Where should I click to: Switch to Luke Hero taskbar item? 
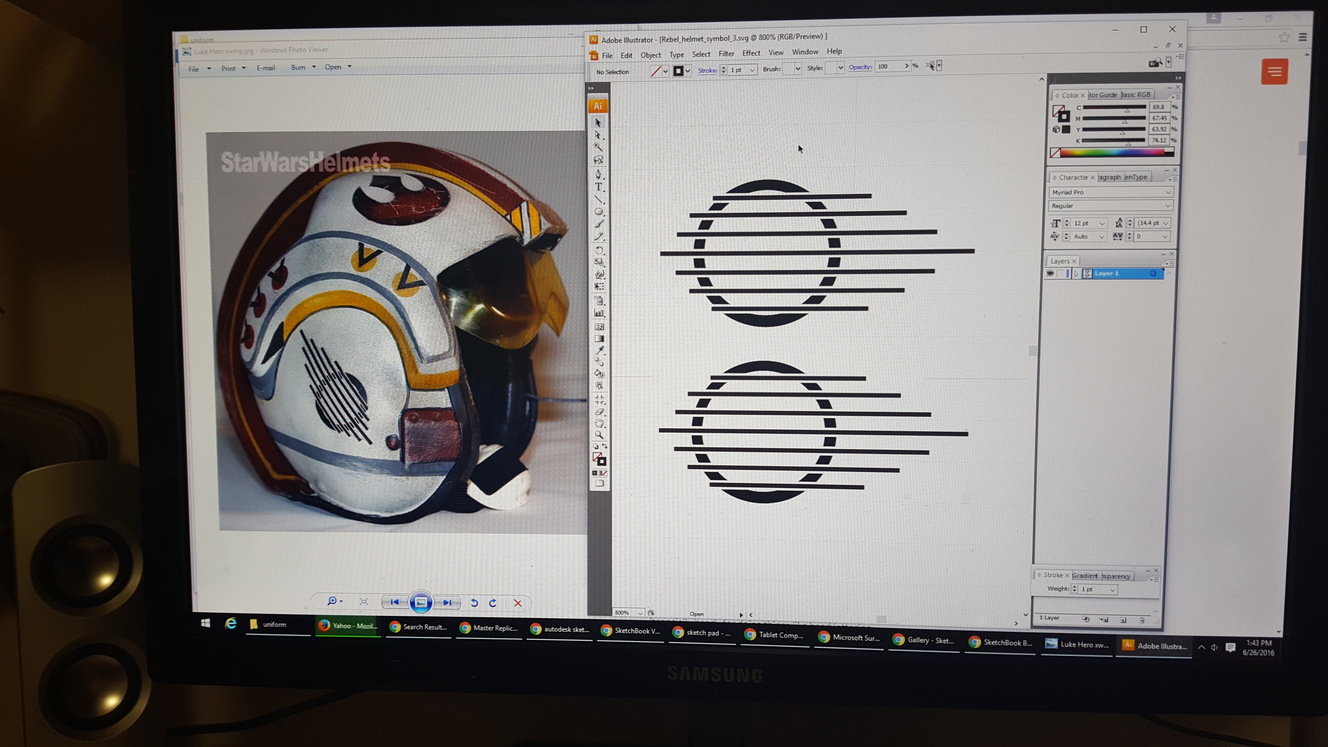click(1077, 645)
